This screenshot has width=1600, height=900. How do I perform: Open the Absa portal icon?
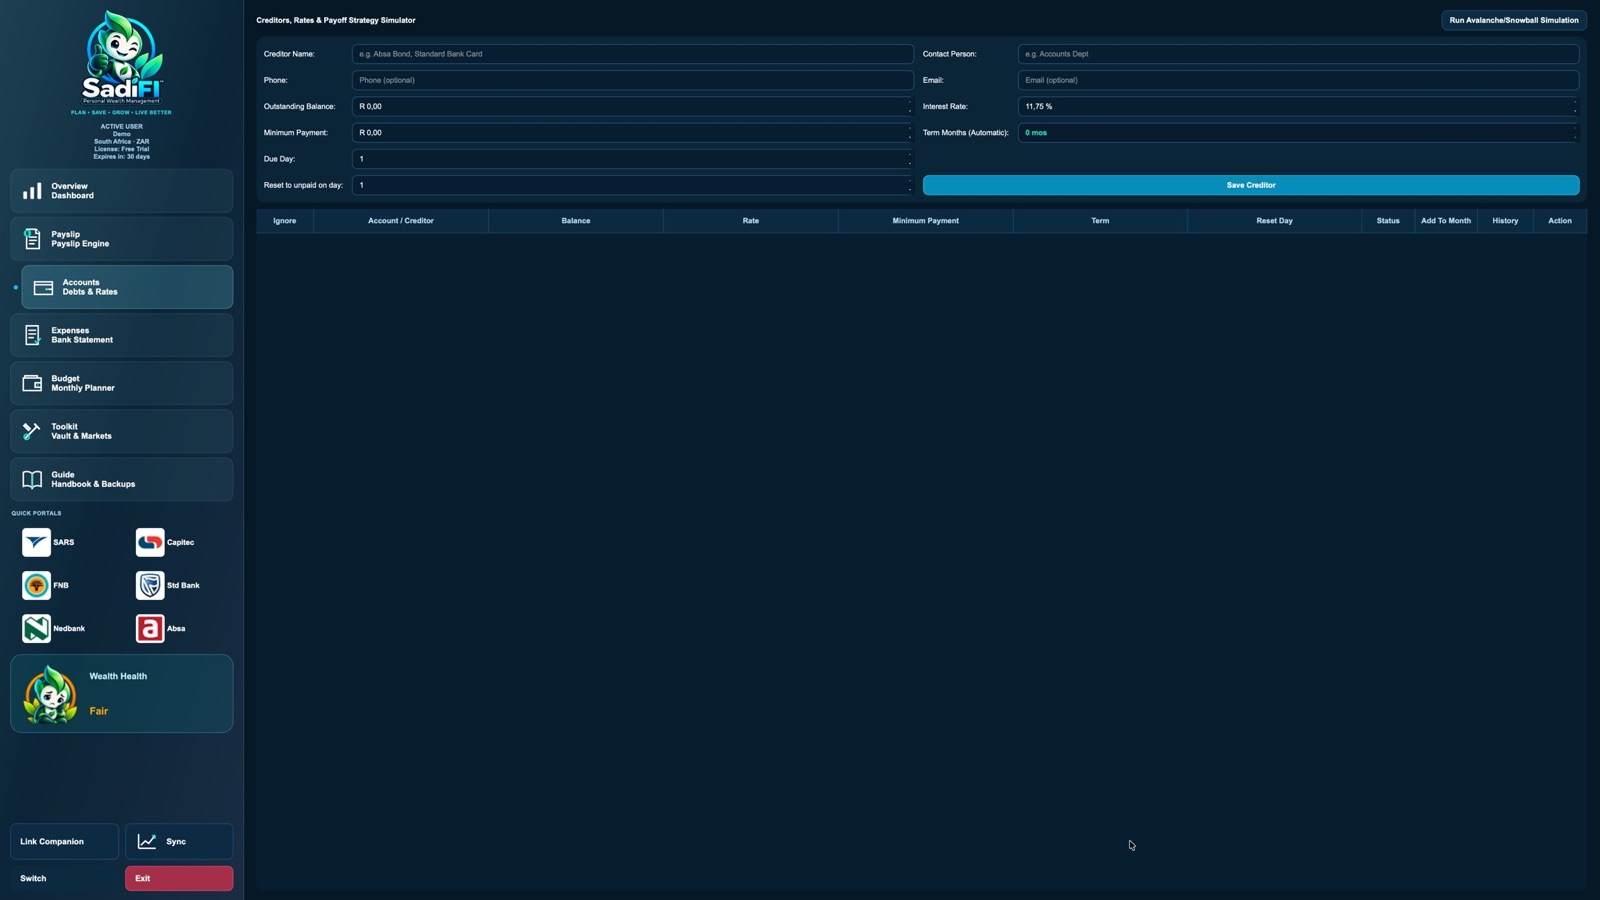150,628
